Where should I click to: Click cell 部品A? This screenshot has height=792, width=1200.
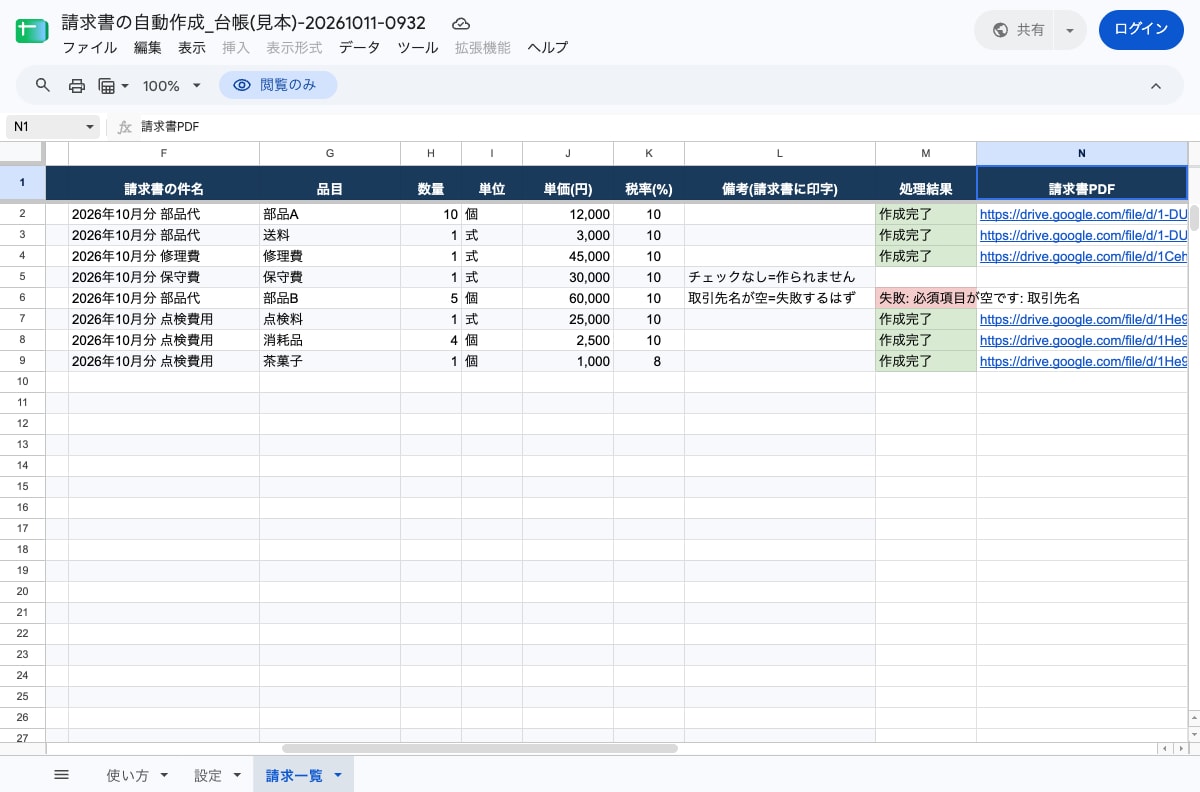[330, 214]
